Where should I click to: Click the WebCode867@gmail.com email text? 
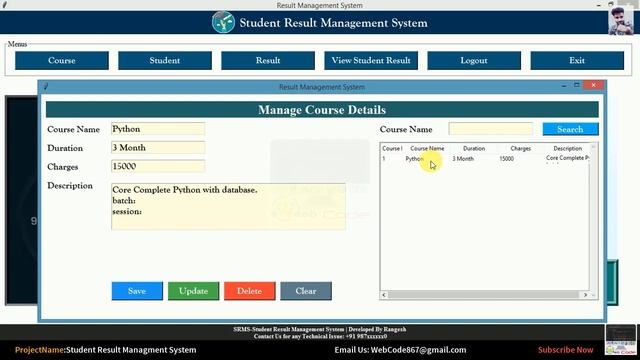[x=418, y=350]
